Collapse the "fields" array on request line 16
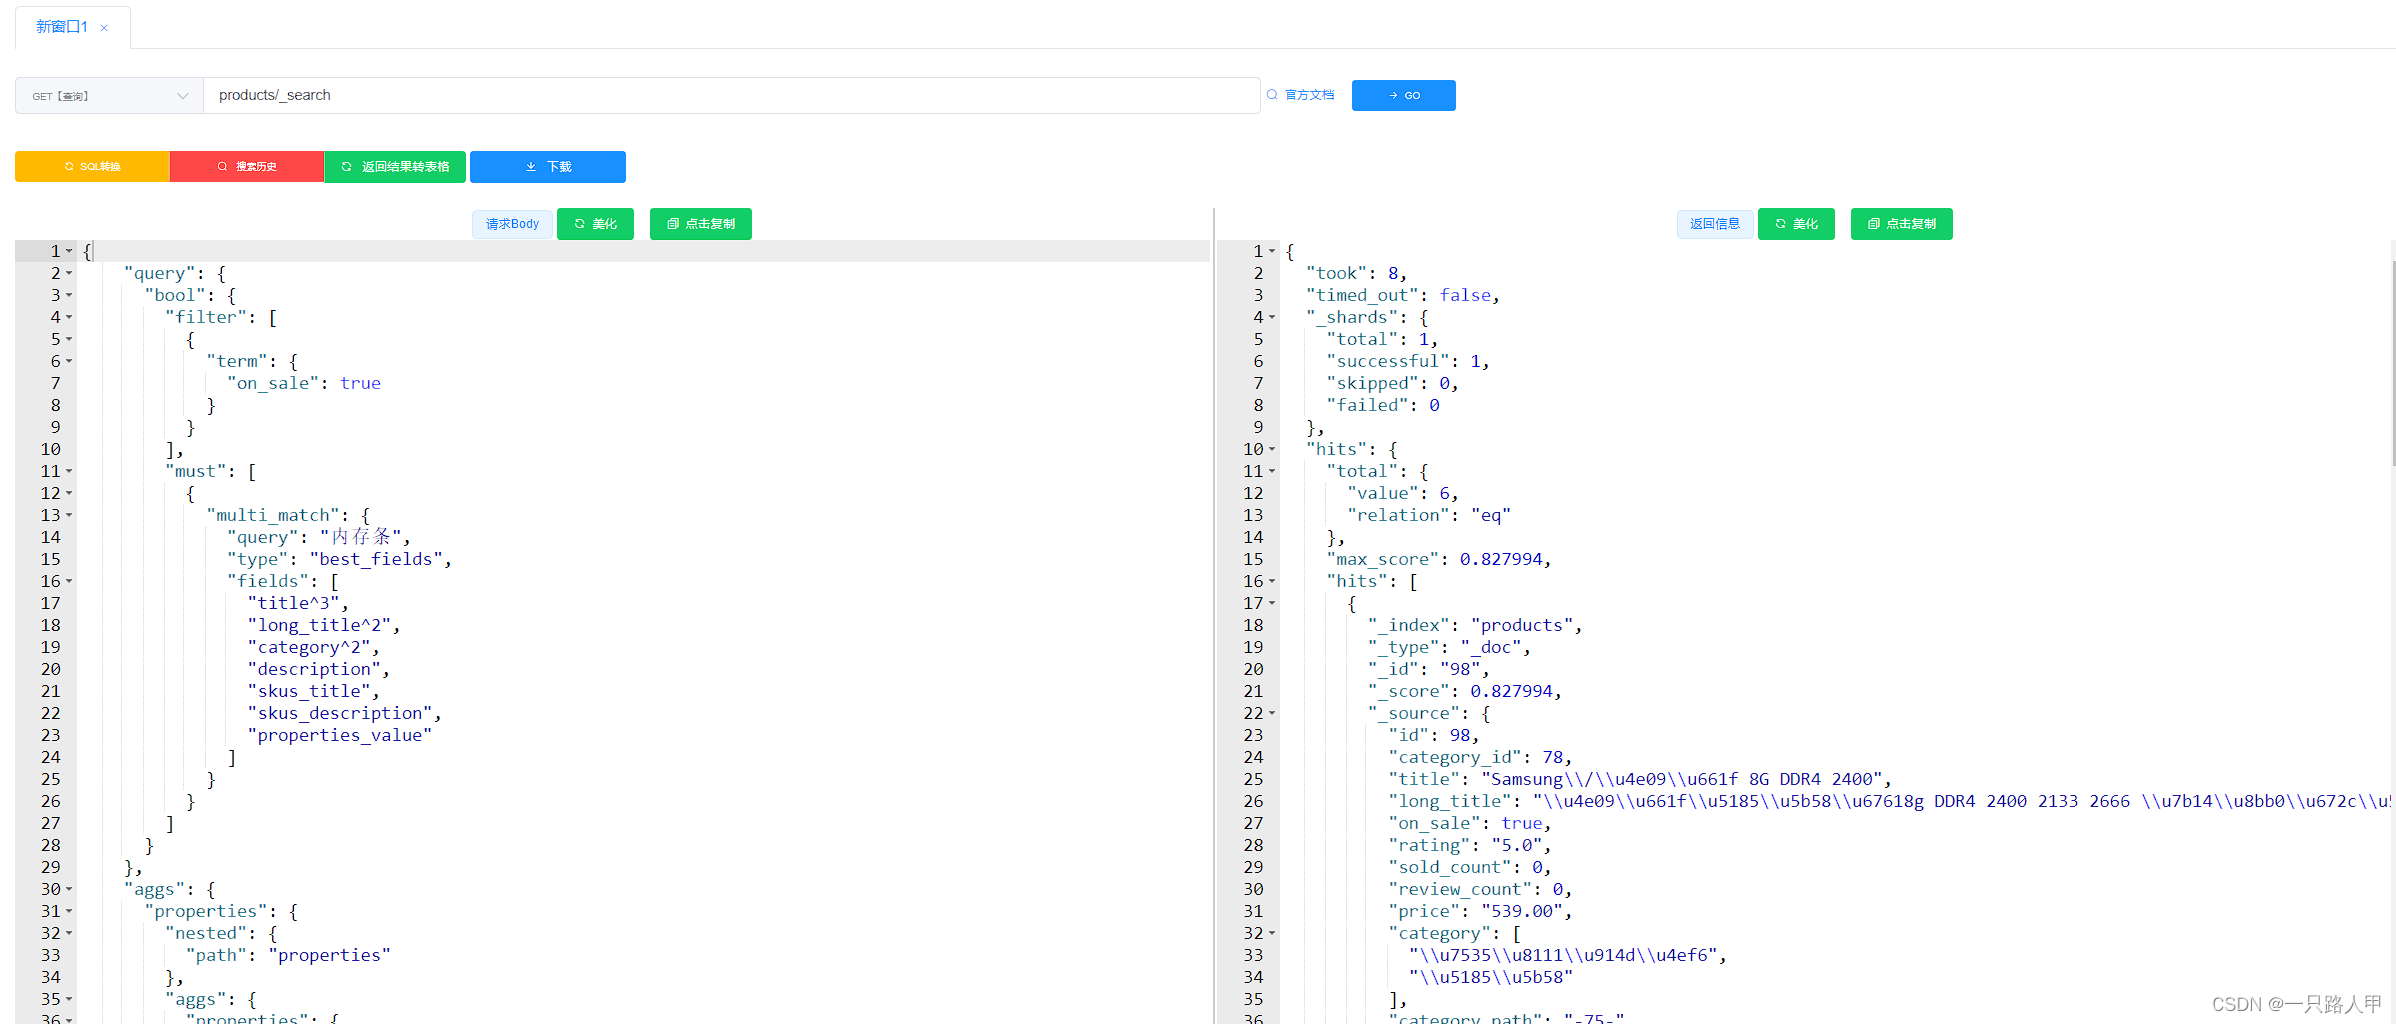The height and width of the screenshot is (1024, 2396). 69,582
